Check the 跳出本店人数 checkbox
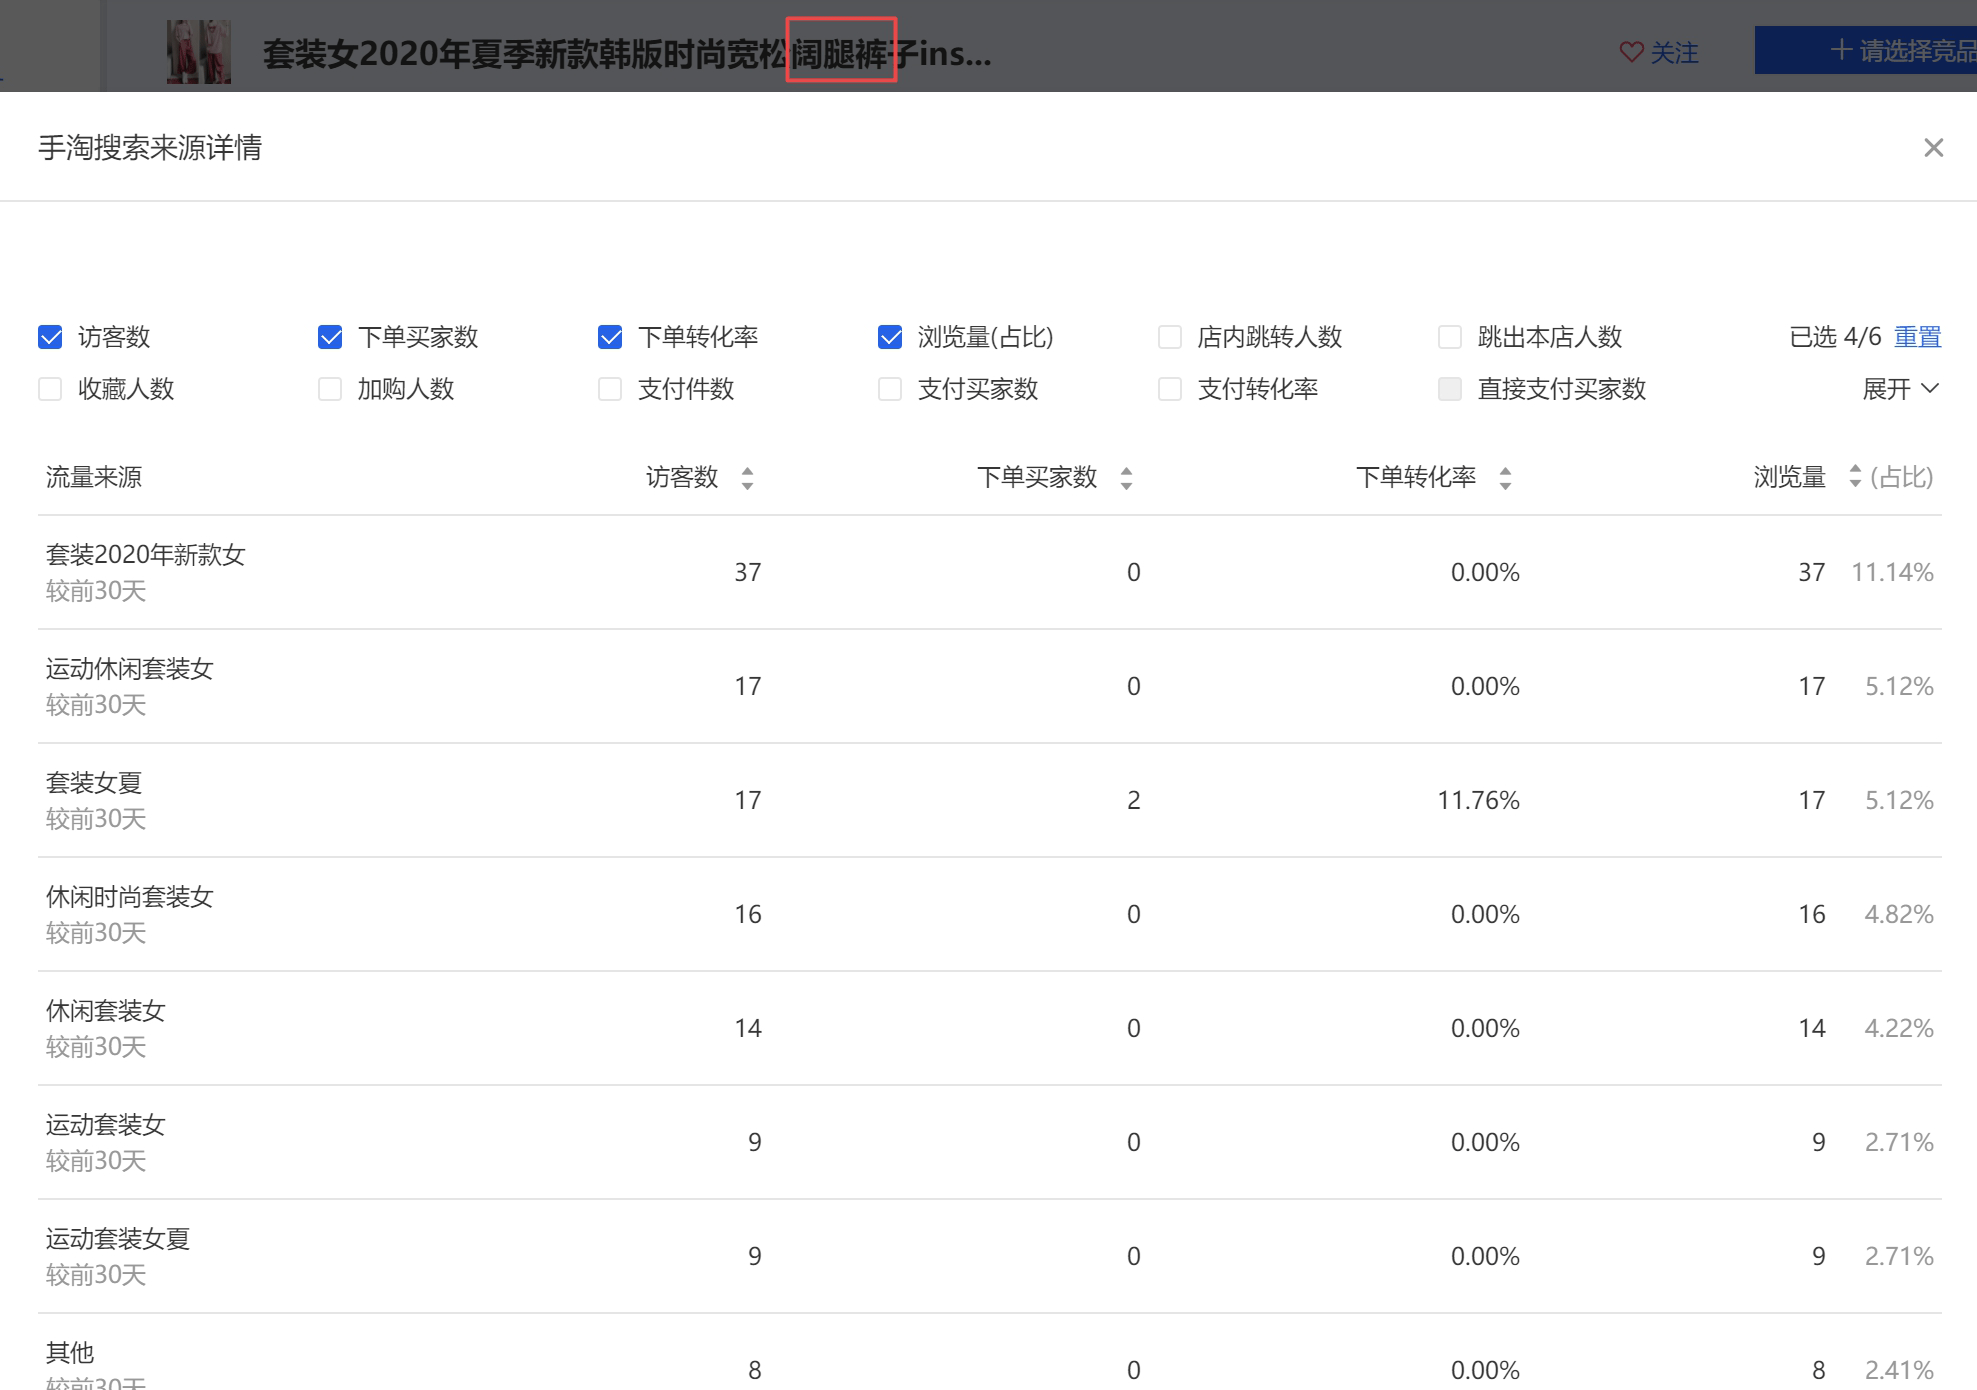The width and height of the screenshot is (1977, 1390). pyautogui.click(x=1450, y=337)
